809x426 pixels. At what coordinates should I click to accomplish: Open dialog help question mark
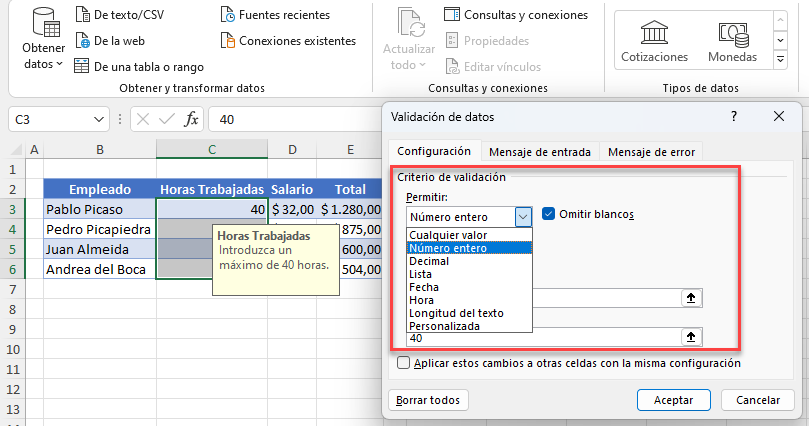pos(734,117)
